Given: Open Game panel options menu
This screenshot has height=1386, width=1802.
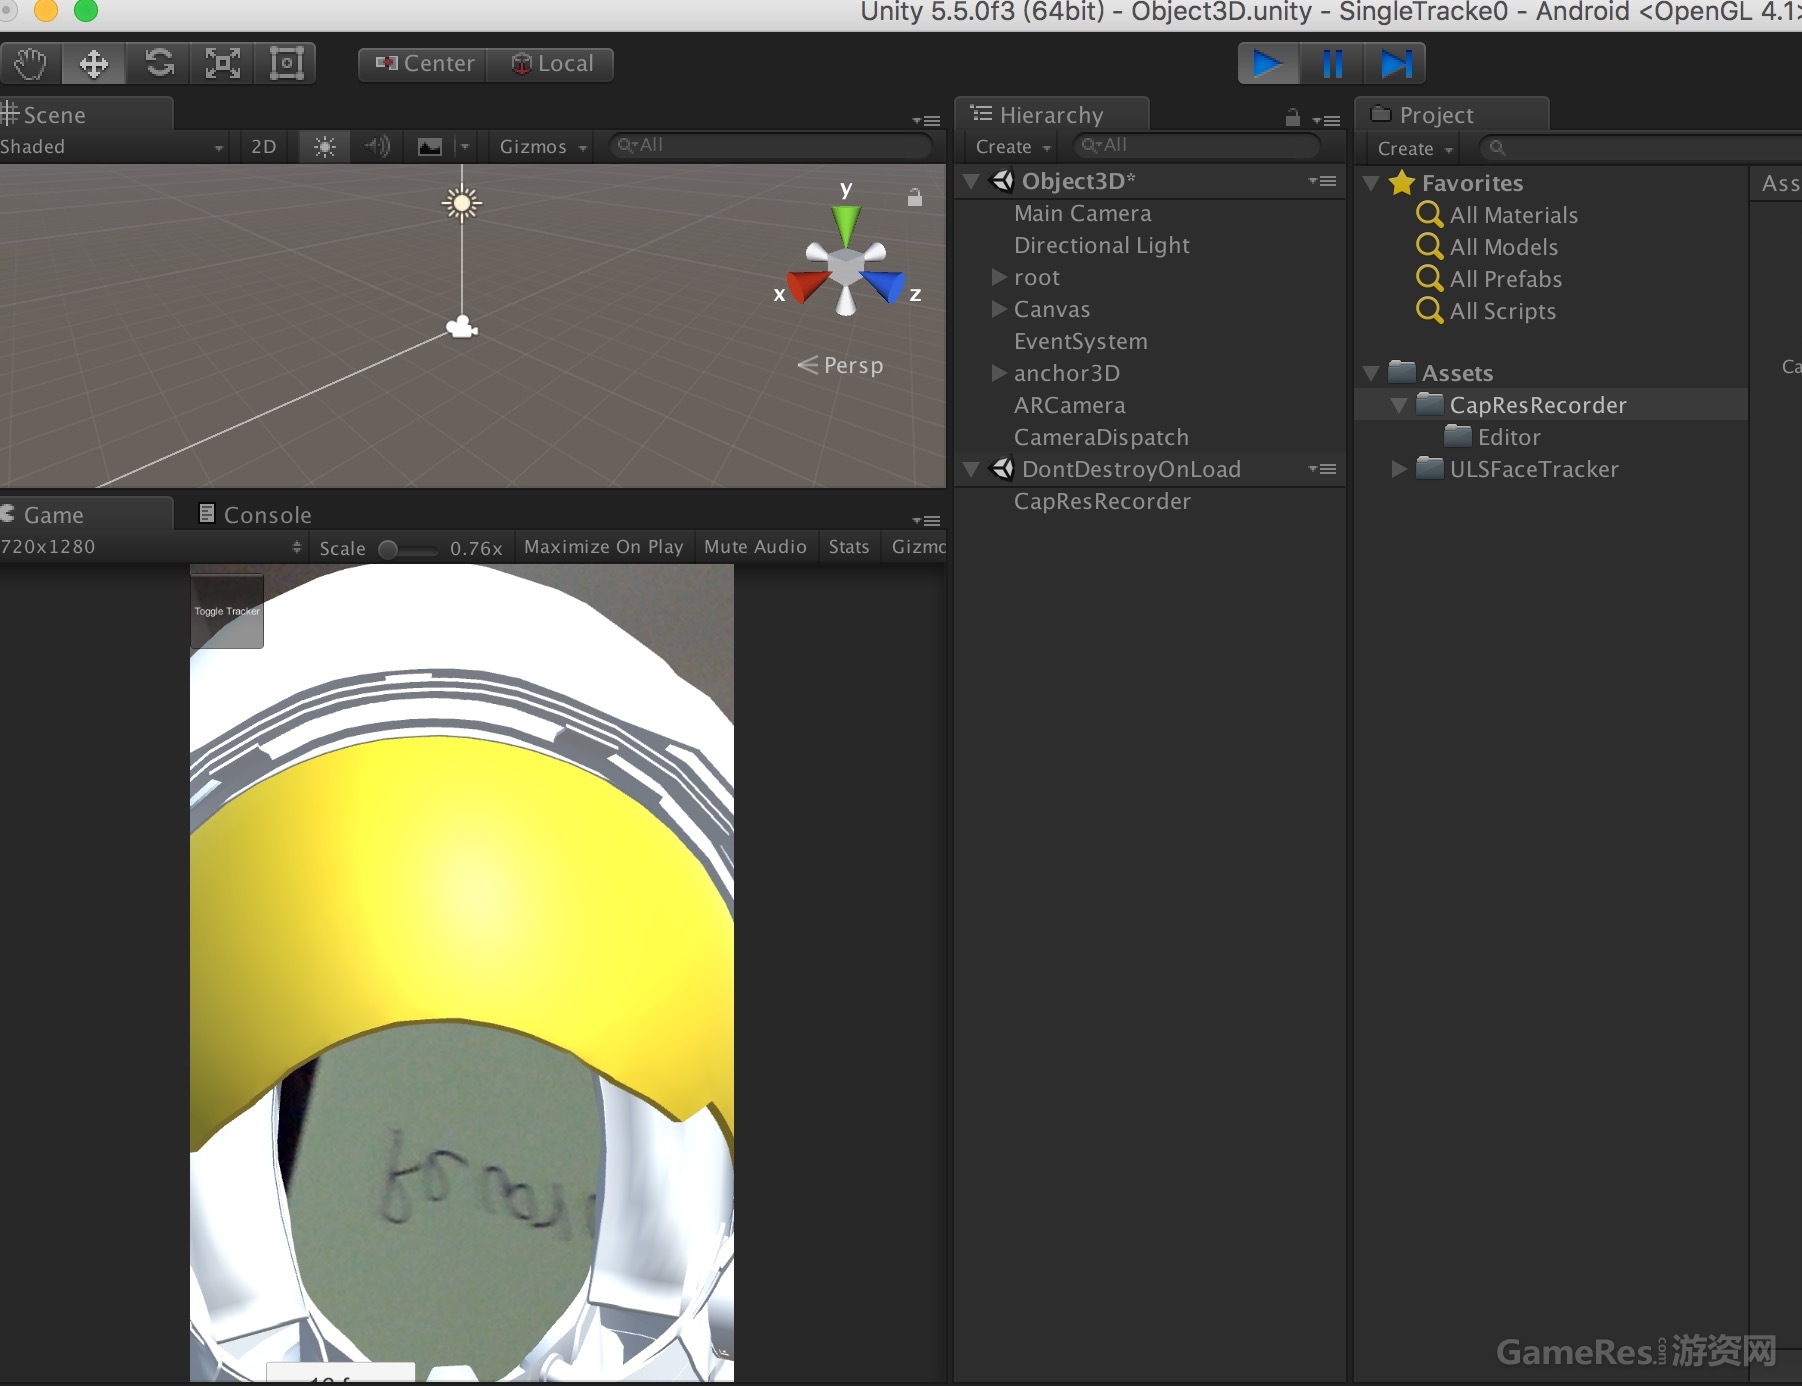Looking at the screenshot, I should click(x=927, y=520).
